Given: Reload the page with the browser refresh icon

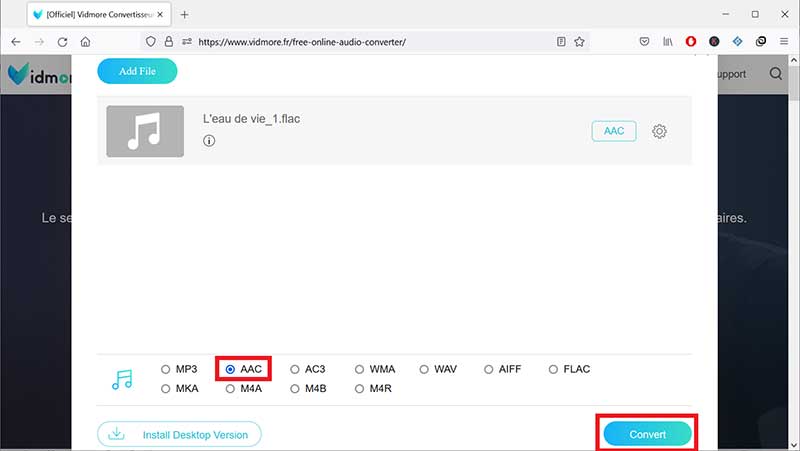Looking at the screenshot, I should coord(62,42).
